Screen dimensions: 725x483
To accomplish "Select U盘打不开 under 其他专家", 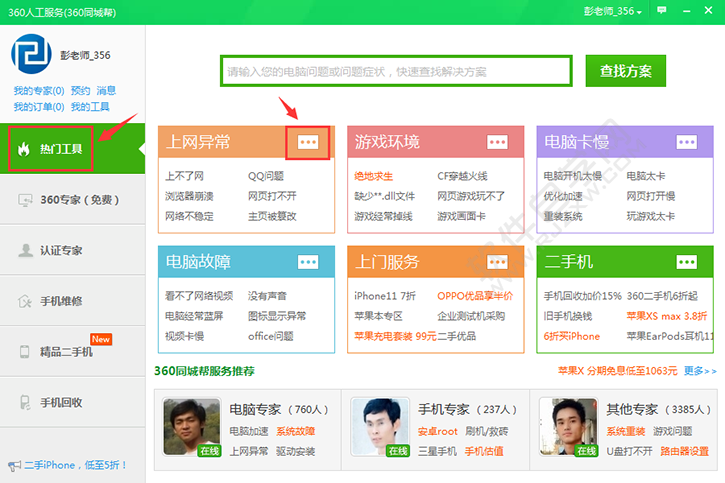I will [629, 451].
